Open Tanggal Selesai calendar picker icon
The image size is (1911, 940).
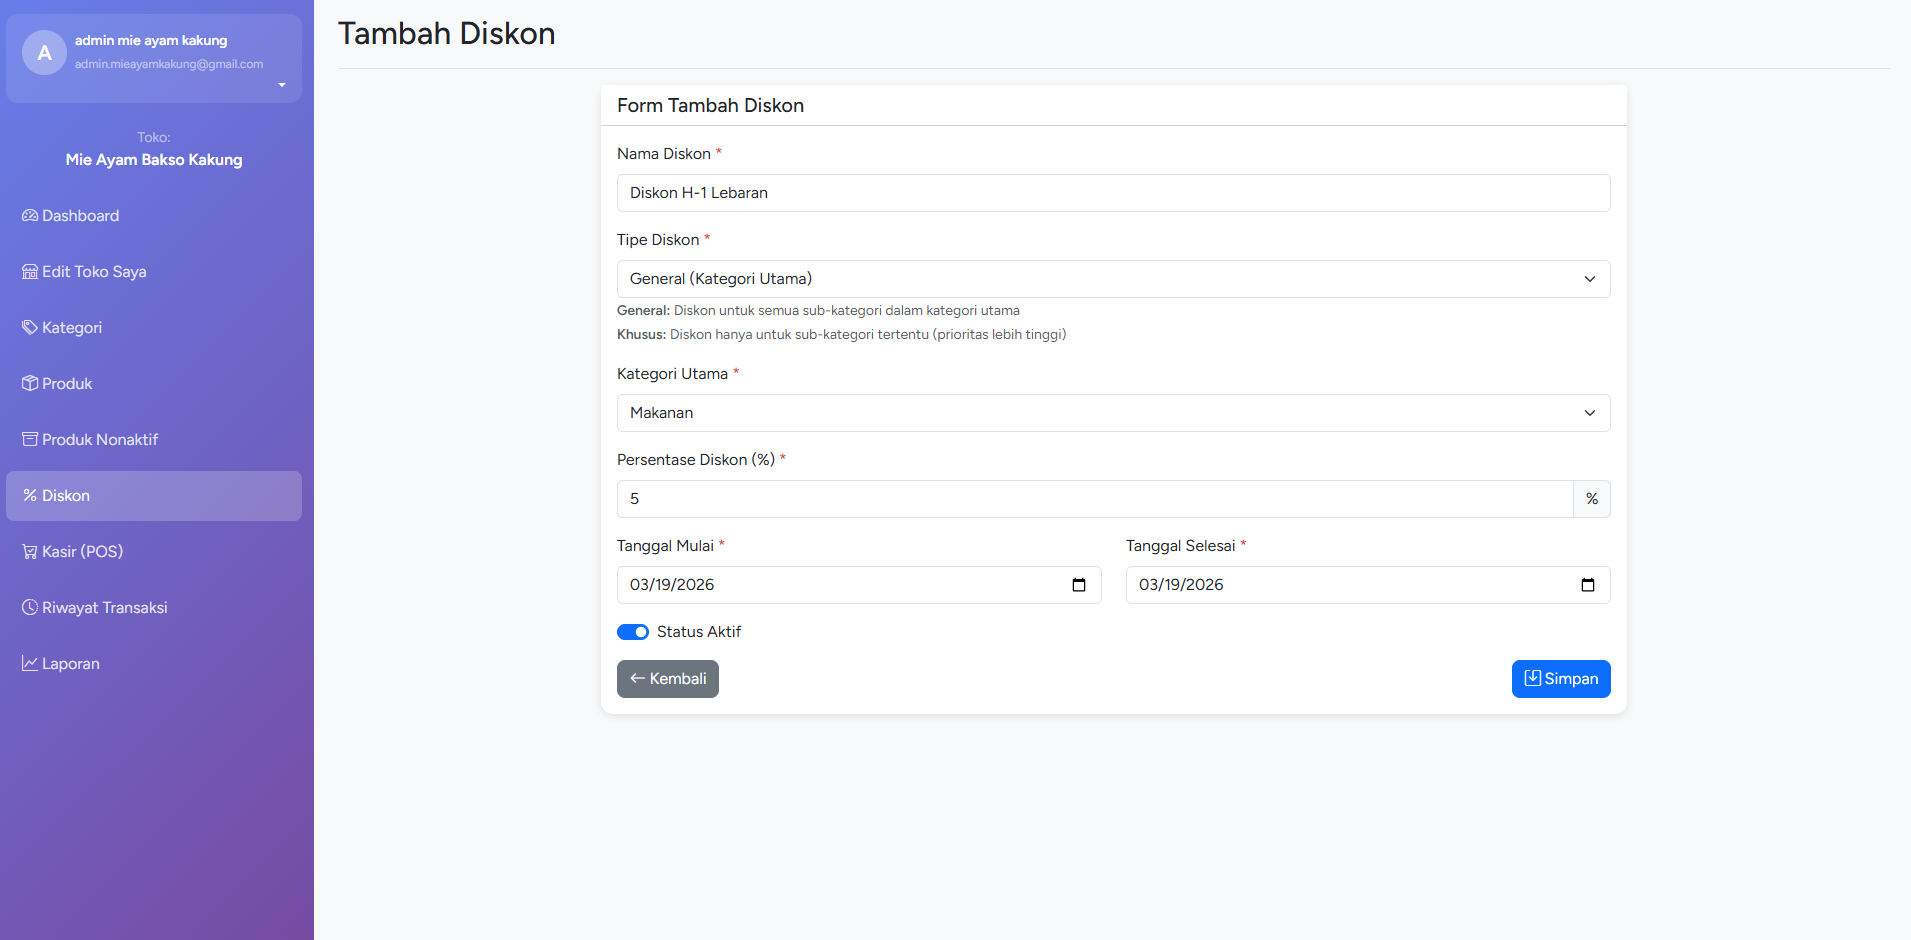point(1588,585)
